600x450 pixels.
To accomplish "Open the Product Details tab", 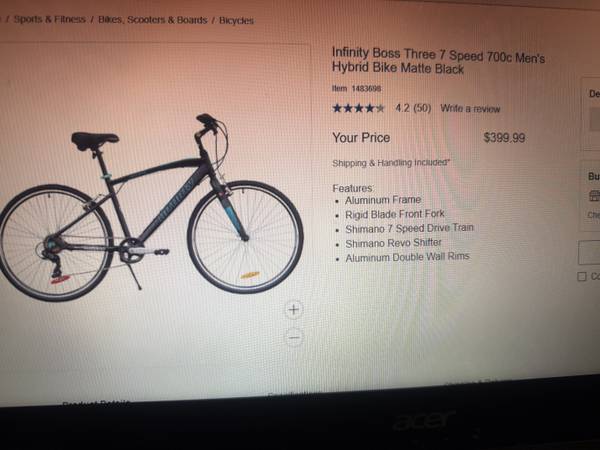I will [x=96, y=403].
